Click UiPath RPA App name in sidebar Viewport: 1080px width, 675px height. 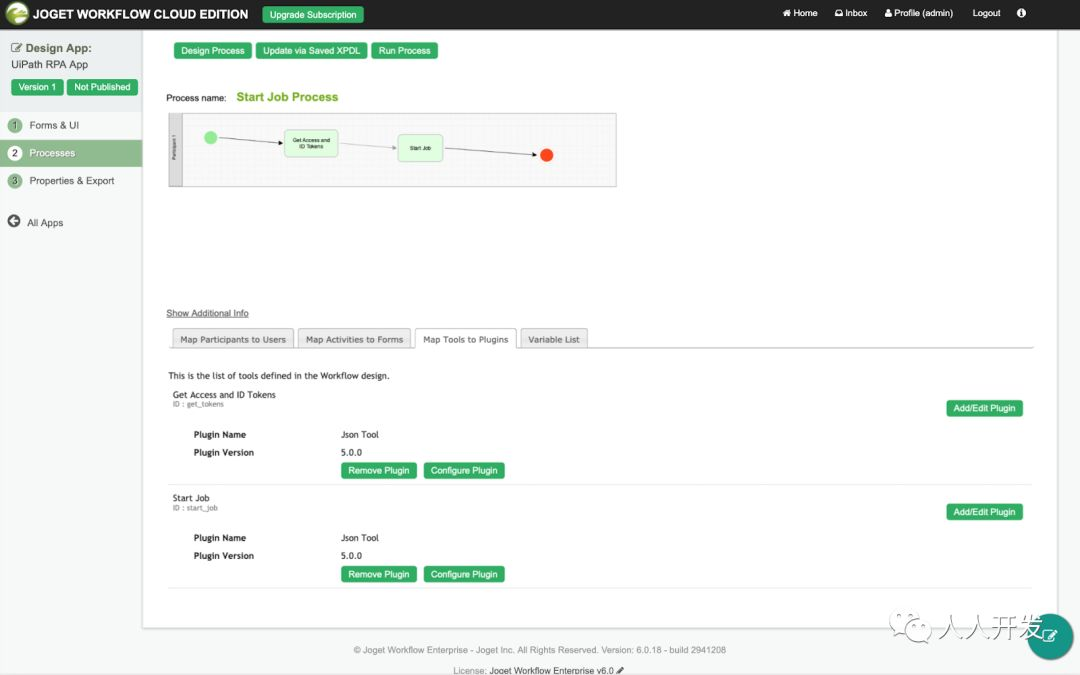50,65
